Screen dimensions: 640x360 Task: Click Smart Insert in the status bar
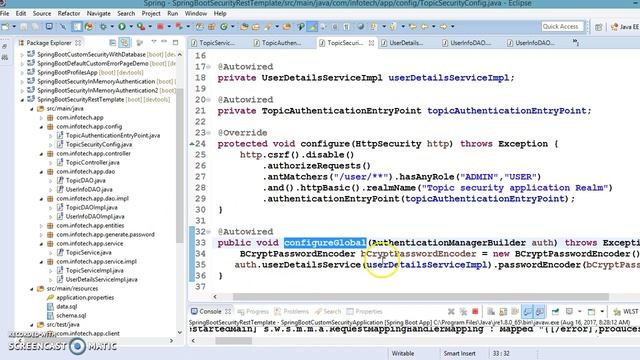[459, 353]
